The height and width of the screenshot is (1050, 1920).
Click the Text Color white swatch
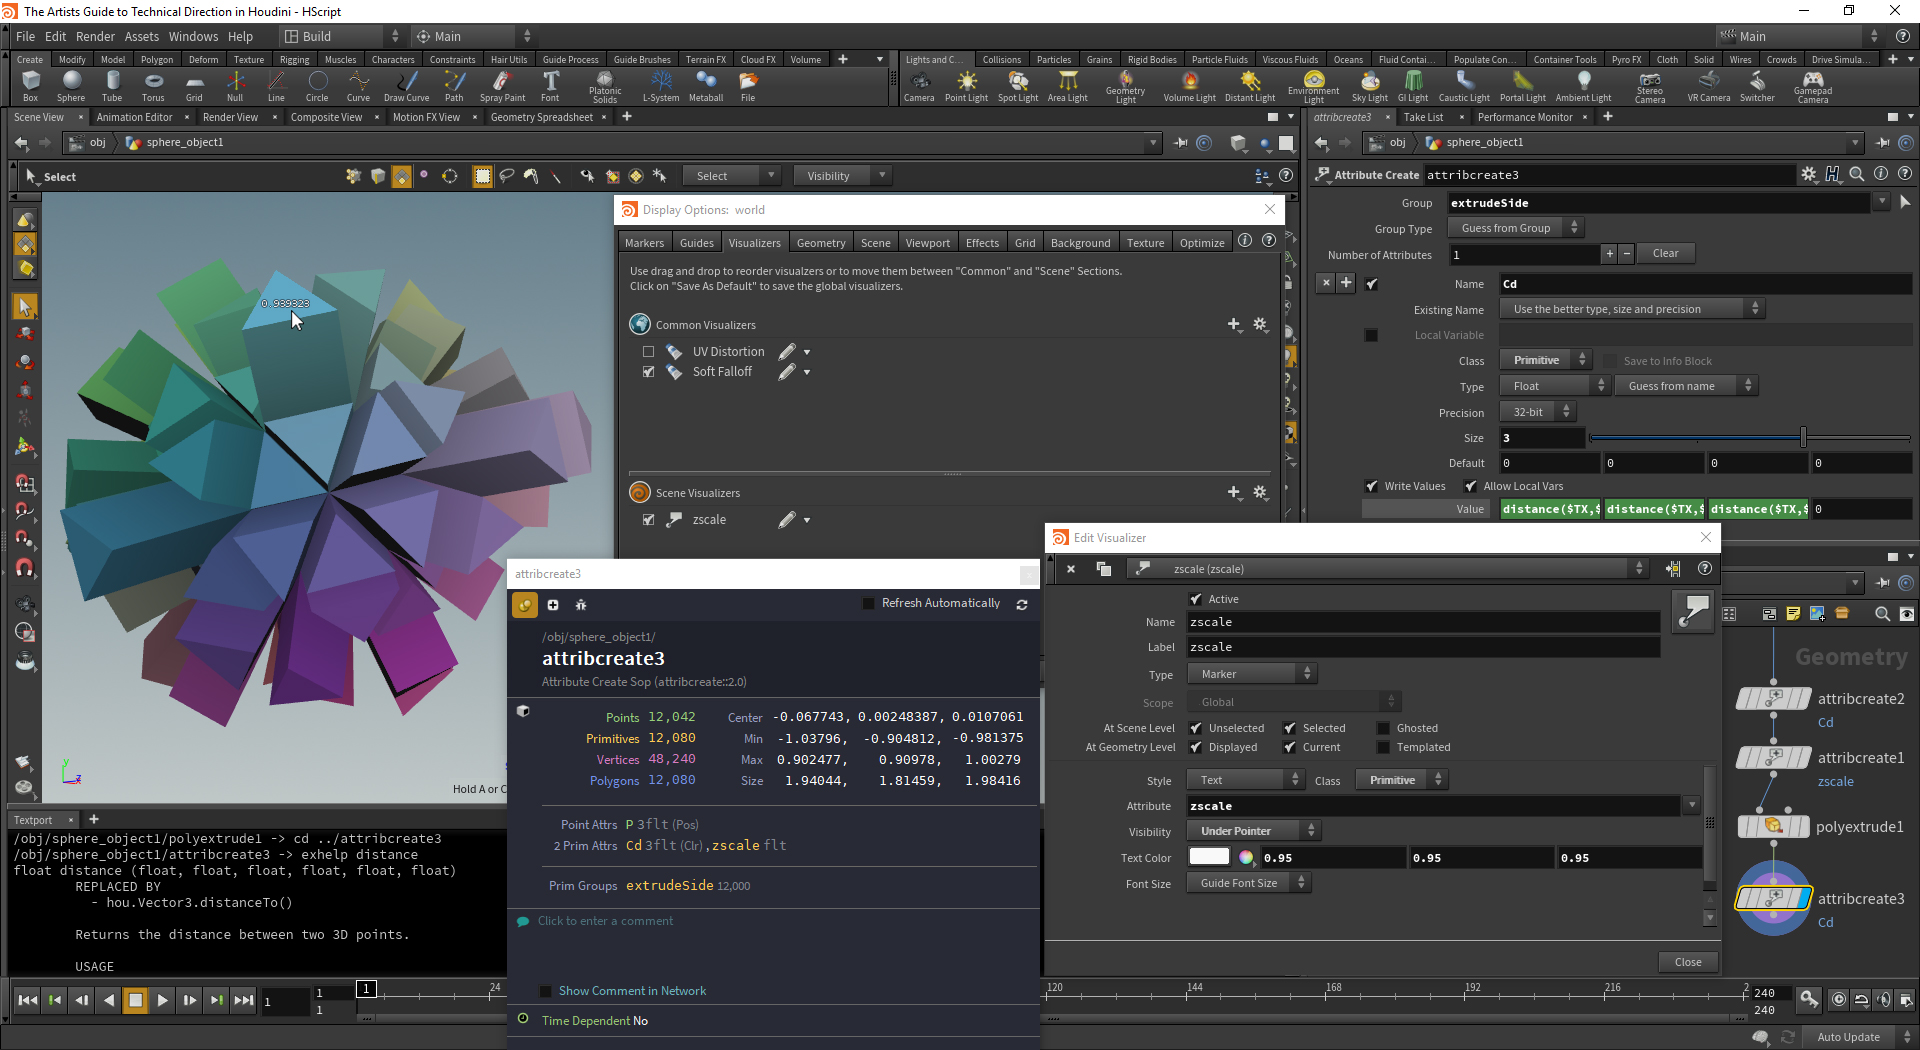tap(1209, 857)
